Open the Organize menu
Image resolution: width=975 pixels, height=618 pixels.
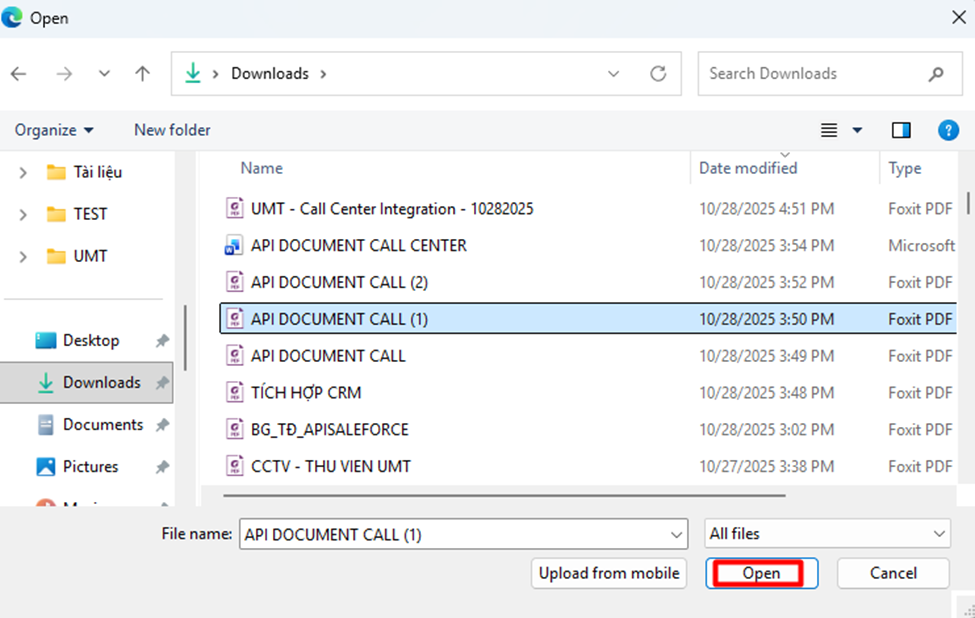(54, 130)
